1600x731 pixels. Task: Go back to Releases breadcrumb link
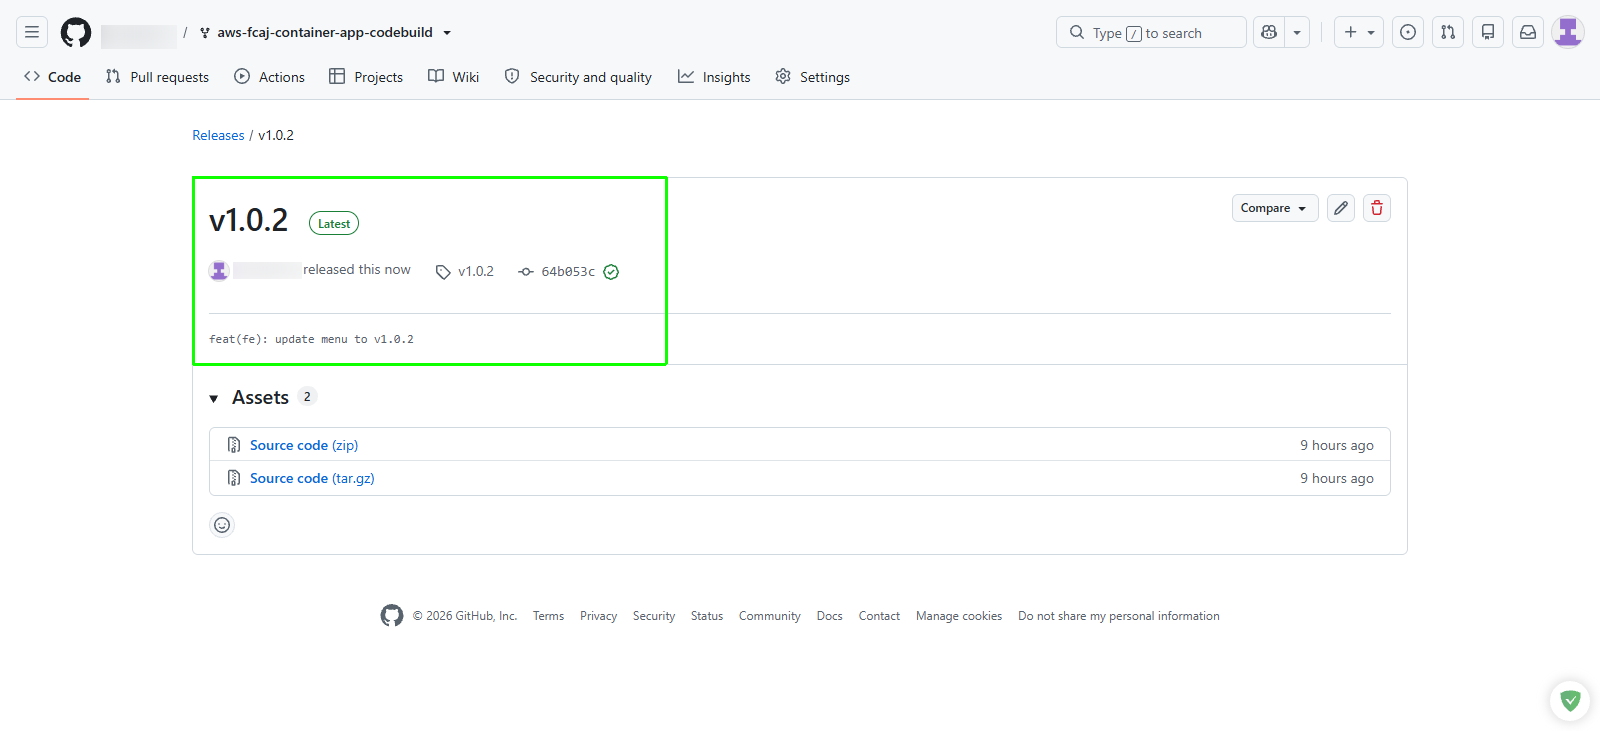[218, 135]
